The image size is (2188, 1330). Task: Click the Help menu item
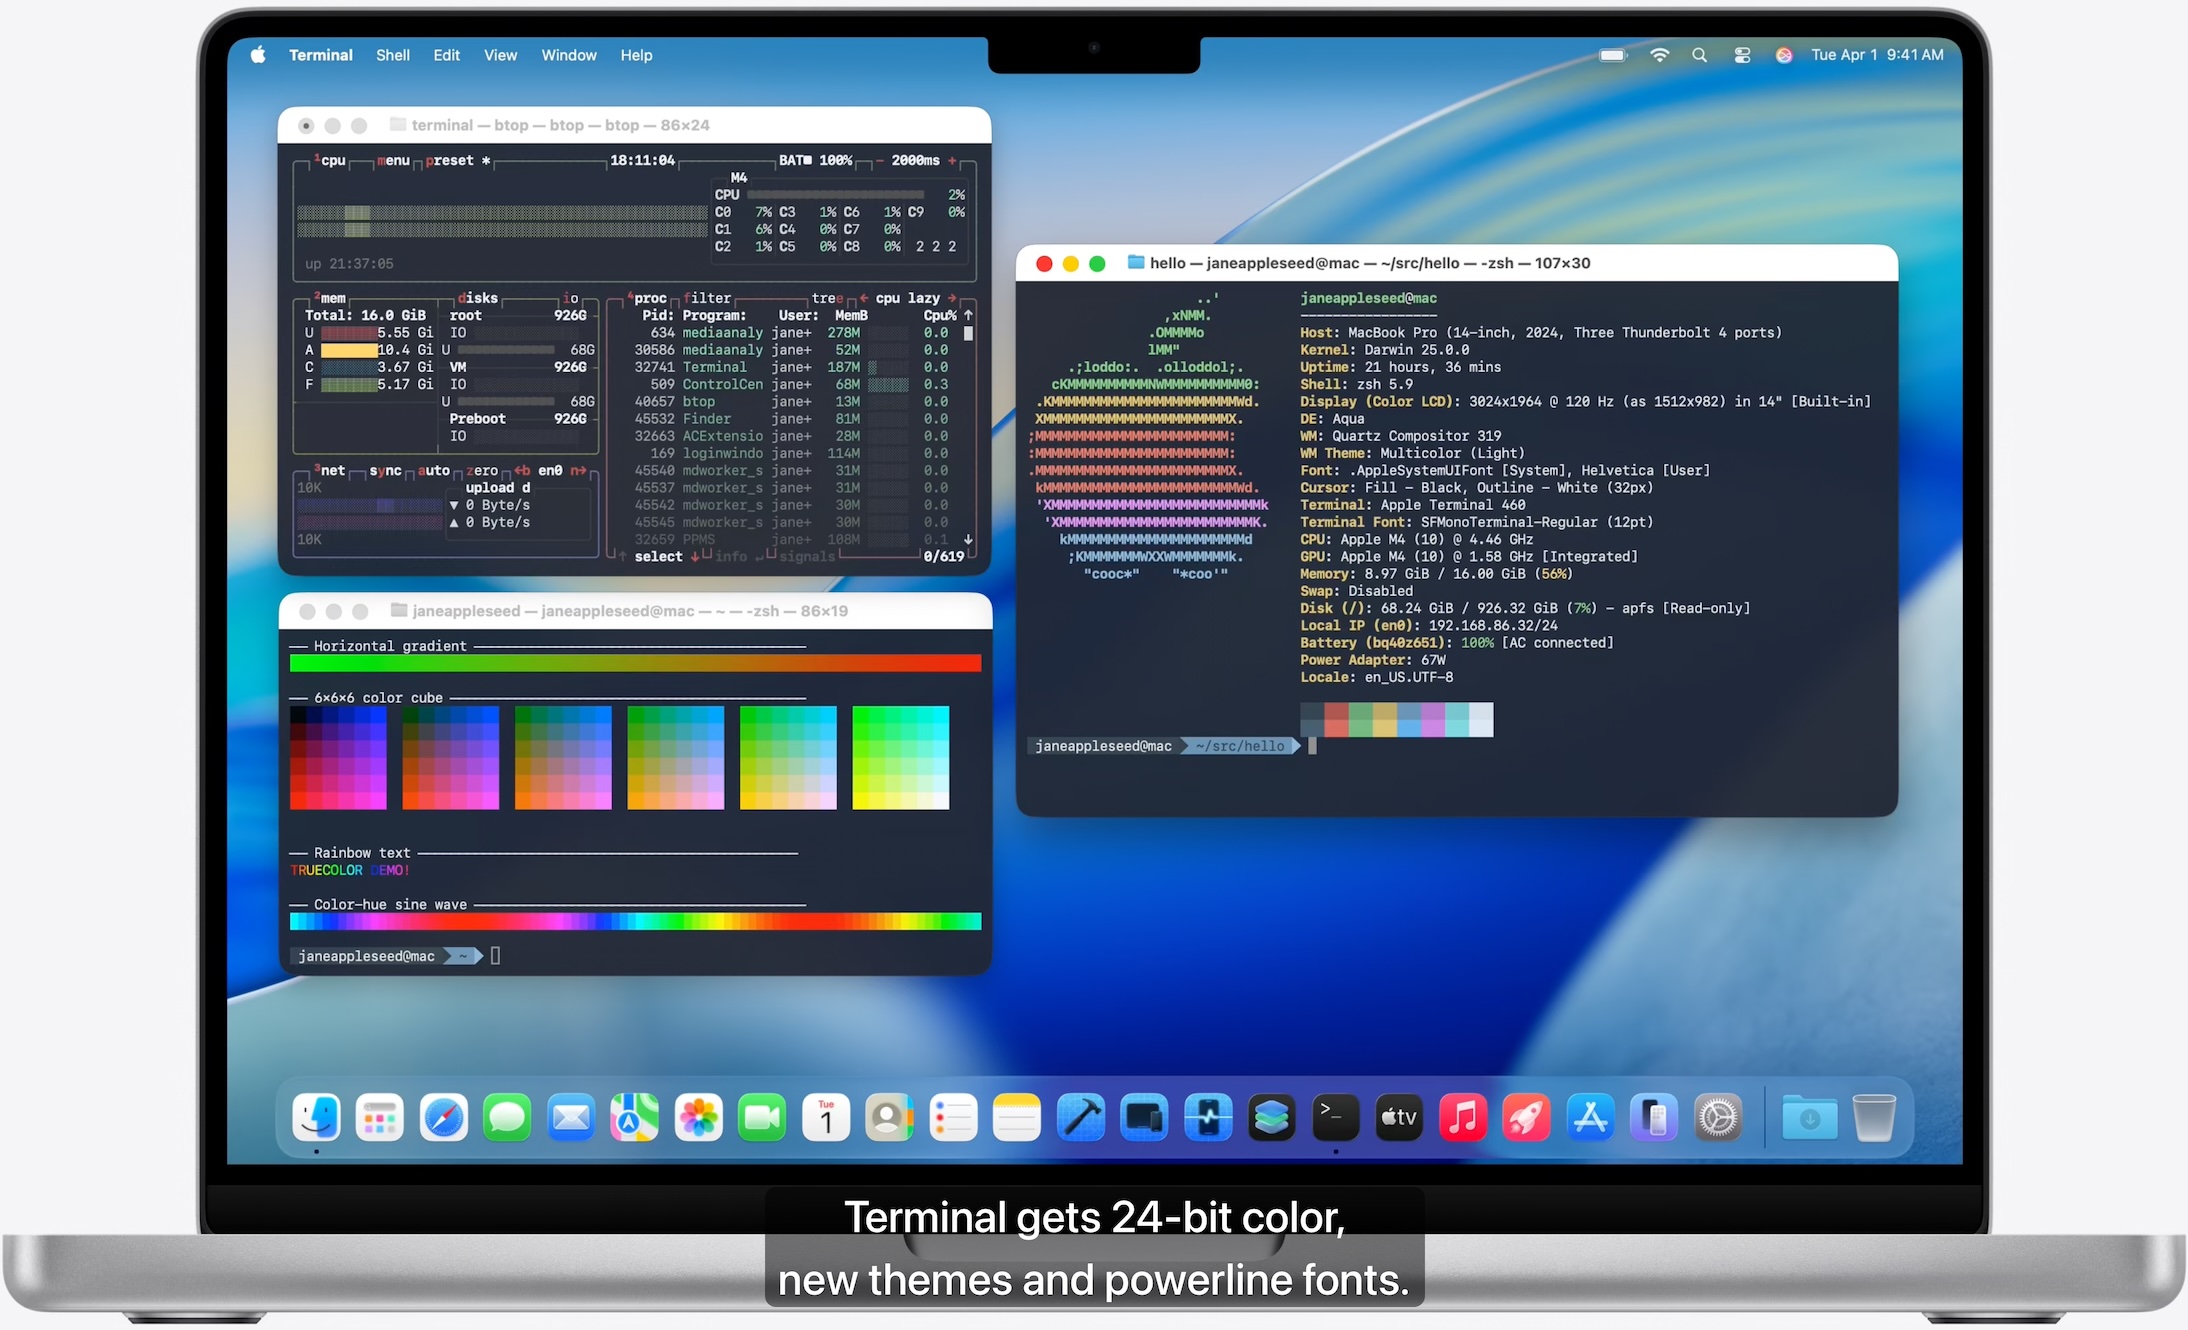pyautogui.click(x=636, y=55)
